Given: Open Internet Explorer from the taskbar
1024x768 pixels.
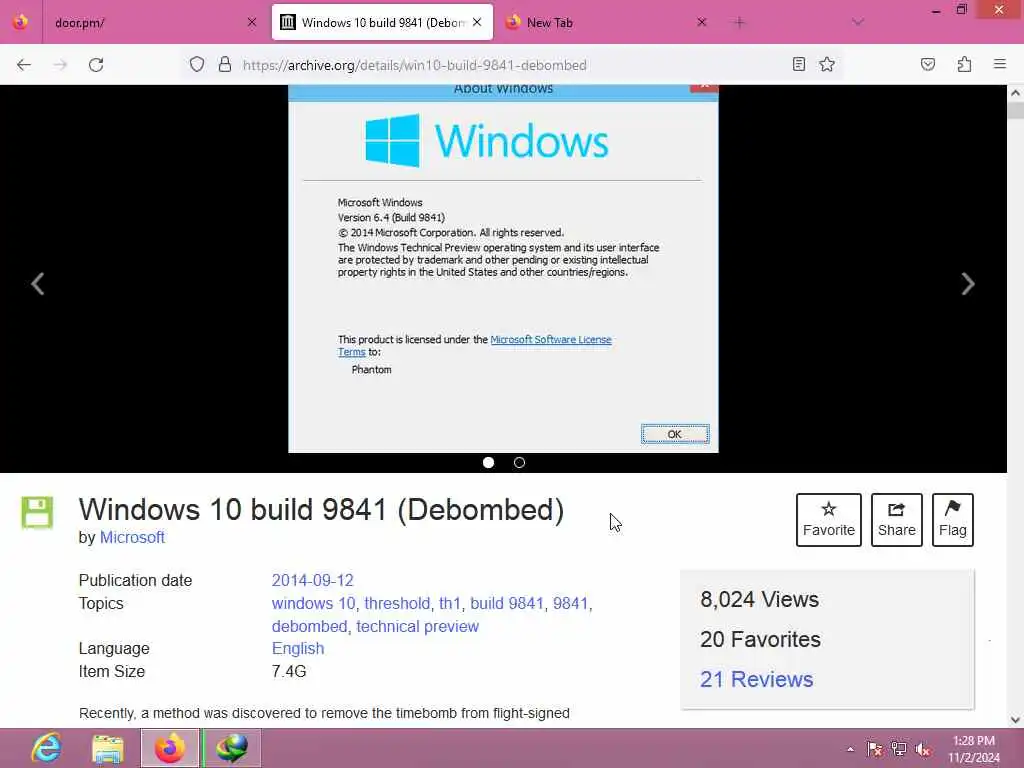Looking at the screenshot, I should (47, 748).
